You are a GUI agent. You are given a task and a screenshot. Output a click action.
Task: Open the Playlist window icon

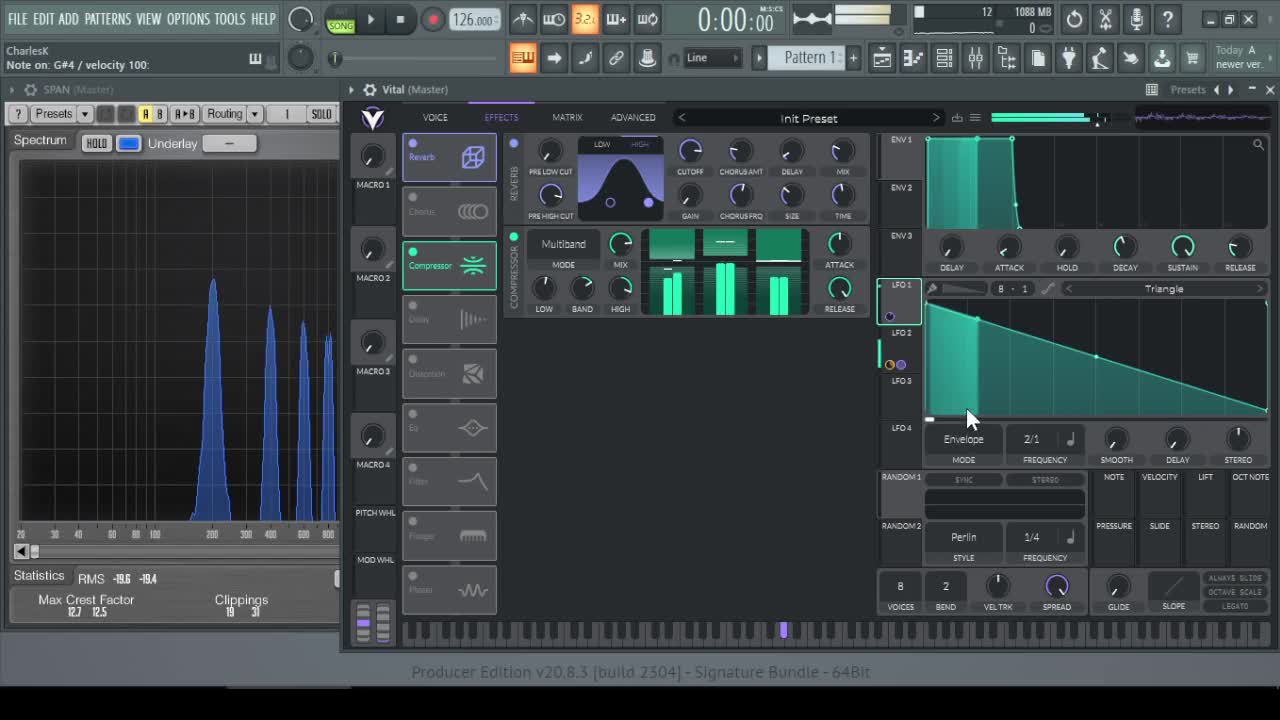(x=882, y=58)
